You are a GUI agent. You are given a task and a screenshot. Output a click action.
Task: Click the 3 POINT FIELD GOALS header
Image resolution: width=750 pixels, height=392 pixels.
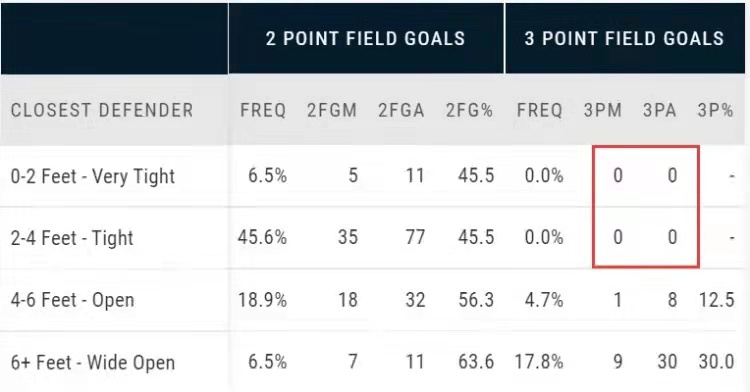click(624, 39)
